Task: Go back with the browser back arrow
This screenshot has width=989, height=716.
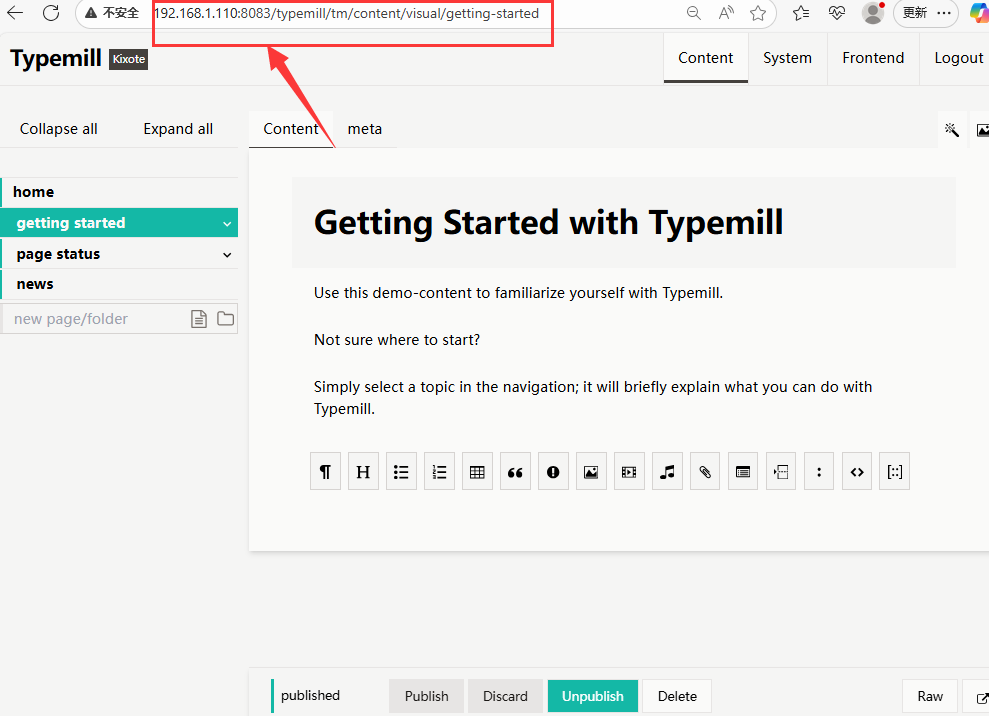Action: 15,13
